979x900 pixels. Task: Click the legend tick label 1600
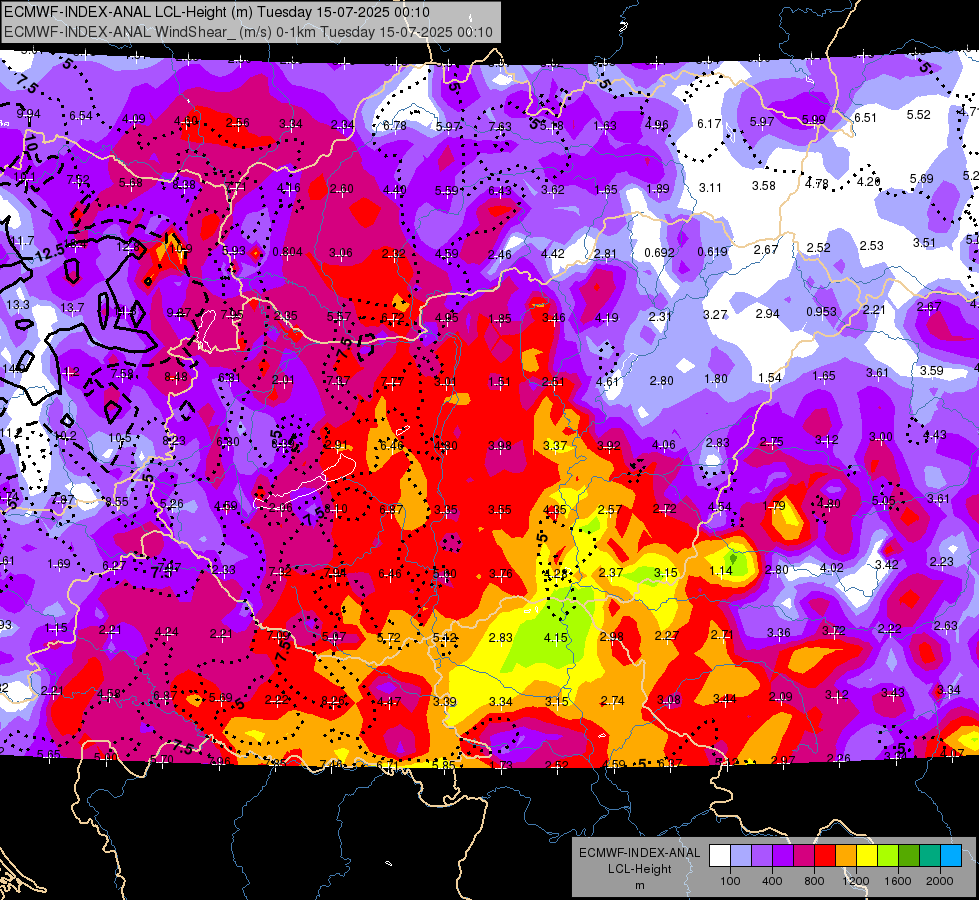(898, 881)
